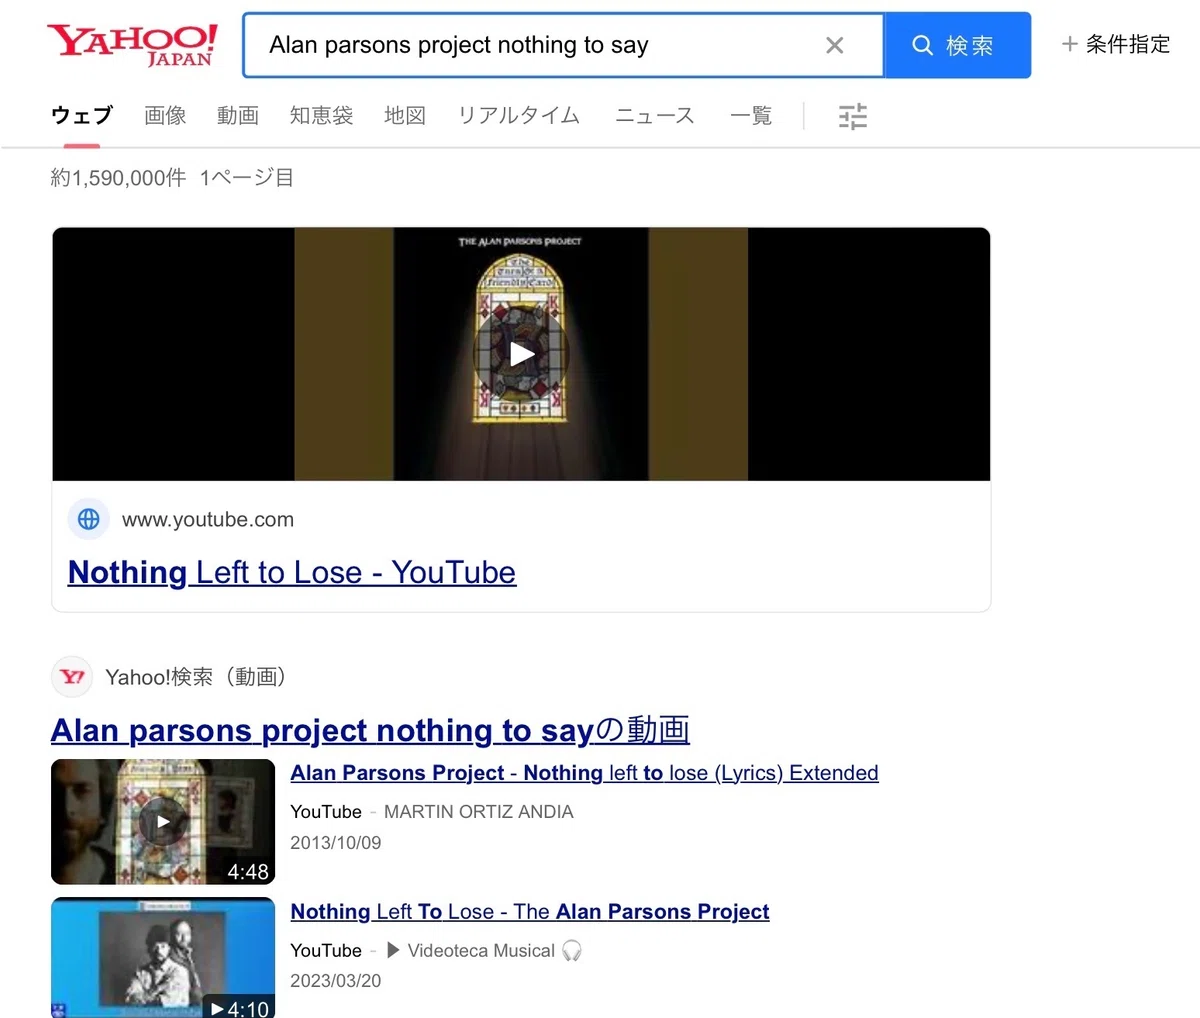Click the blue 検索 search button

[957, 45]
